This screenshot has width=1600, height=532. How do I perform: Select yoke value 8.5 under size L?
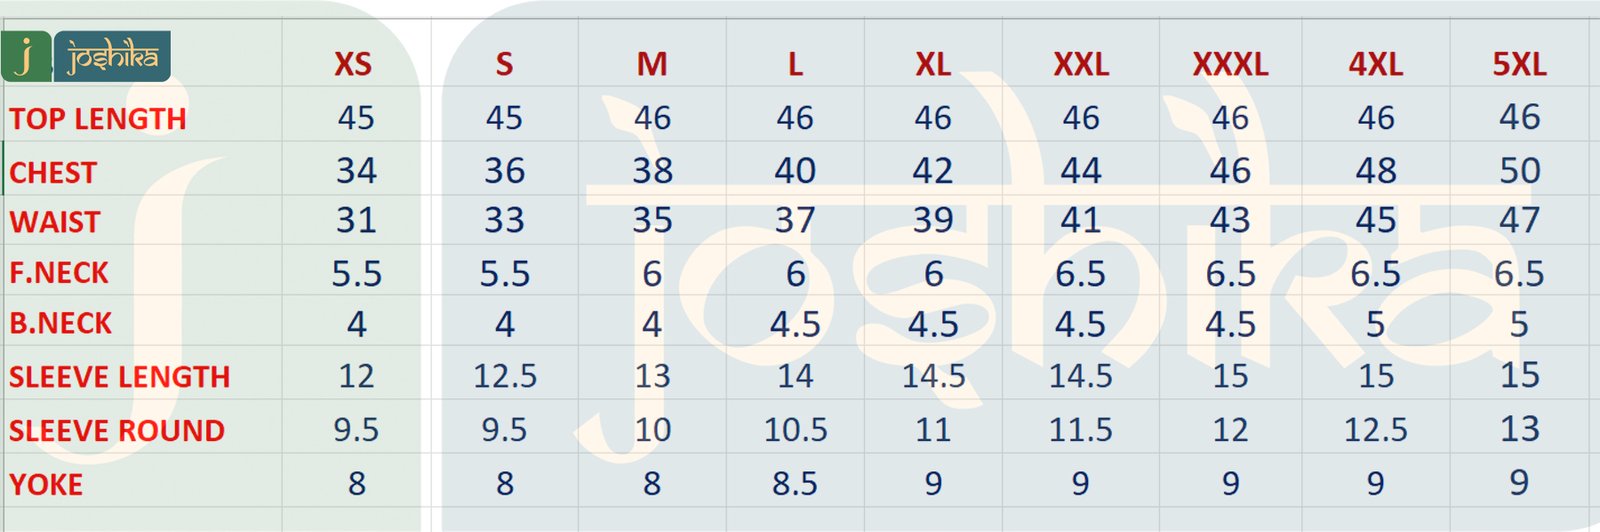(795, 484)
